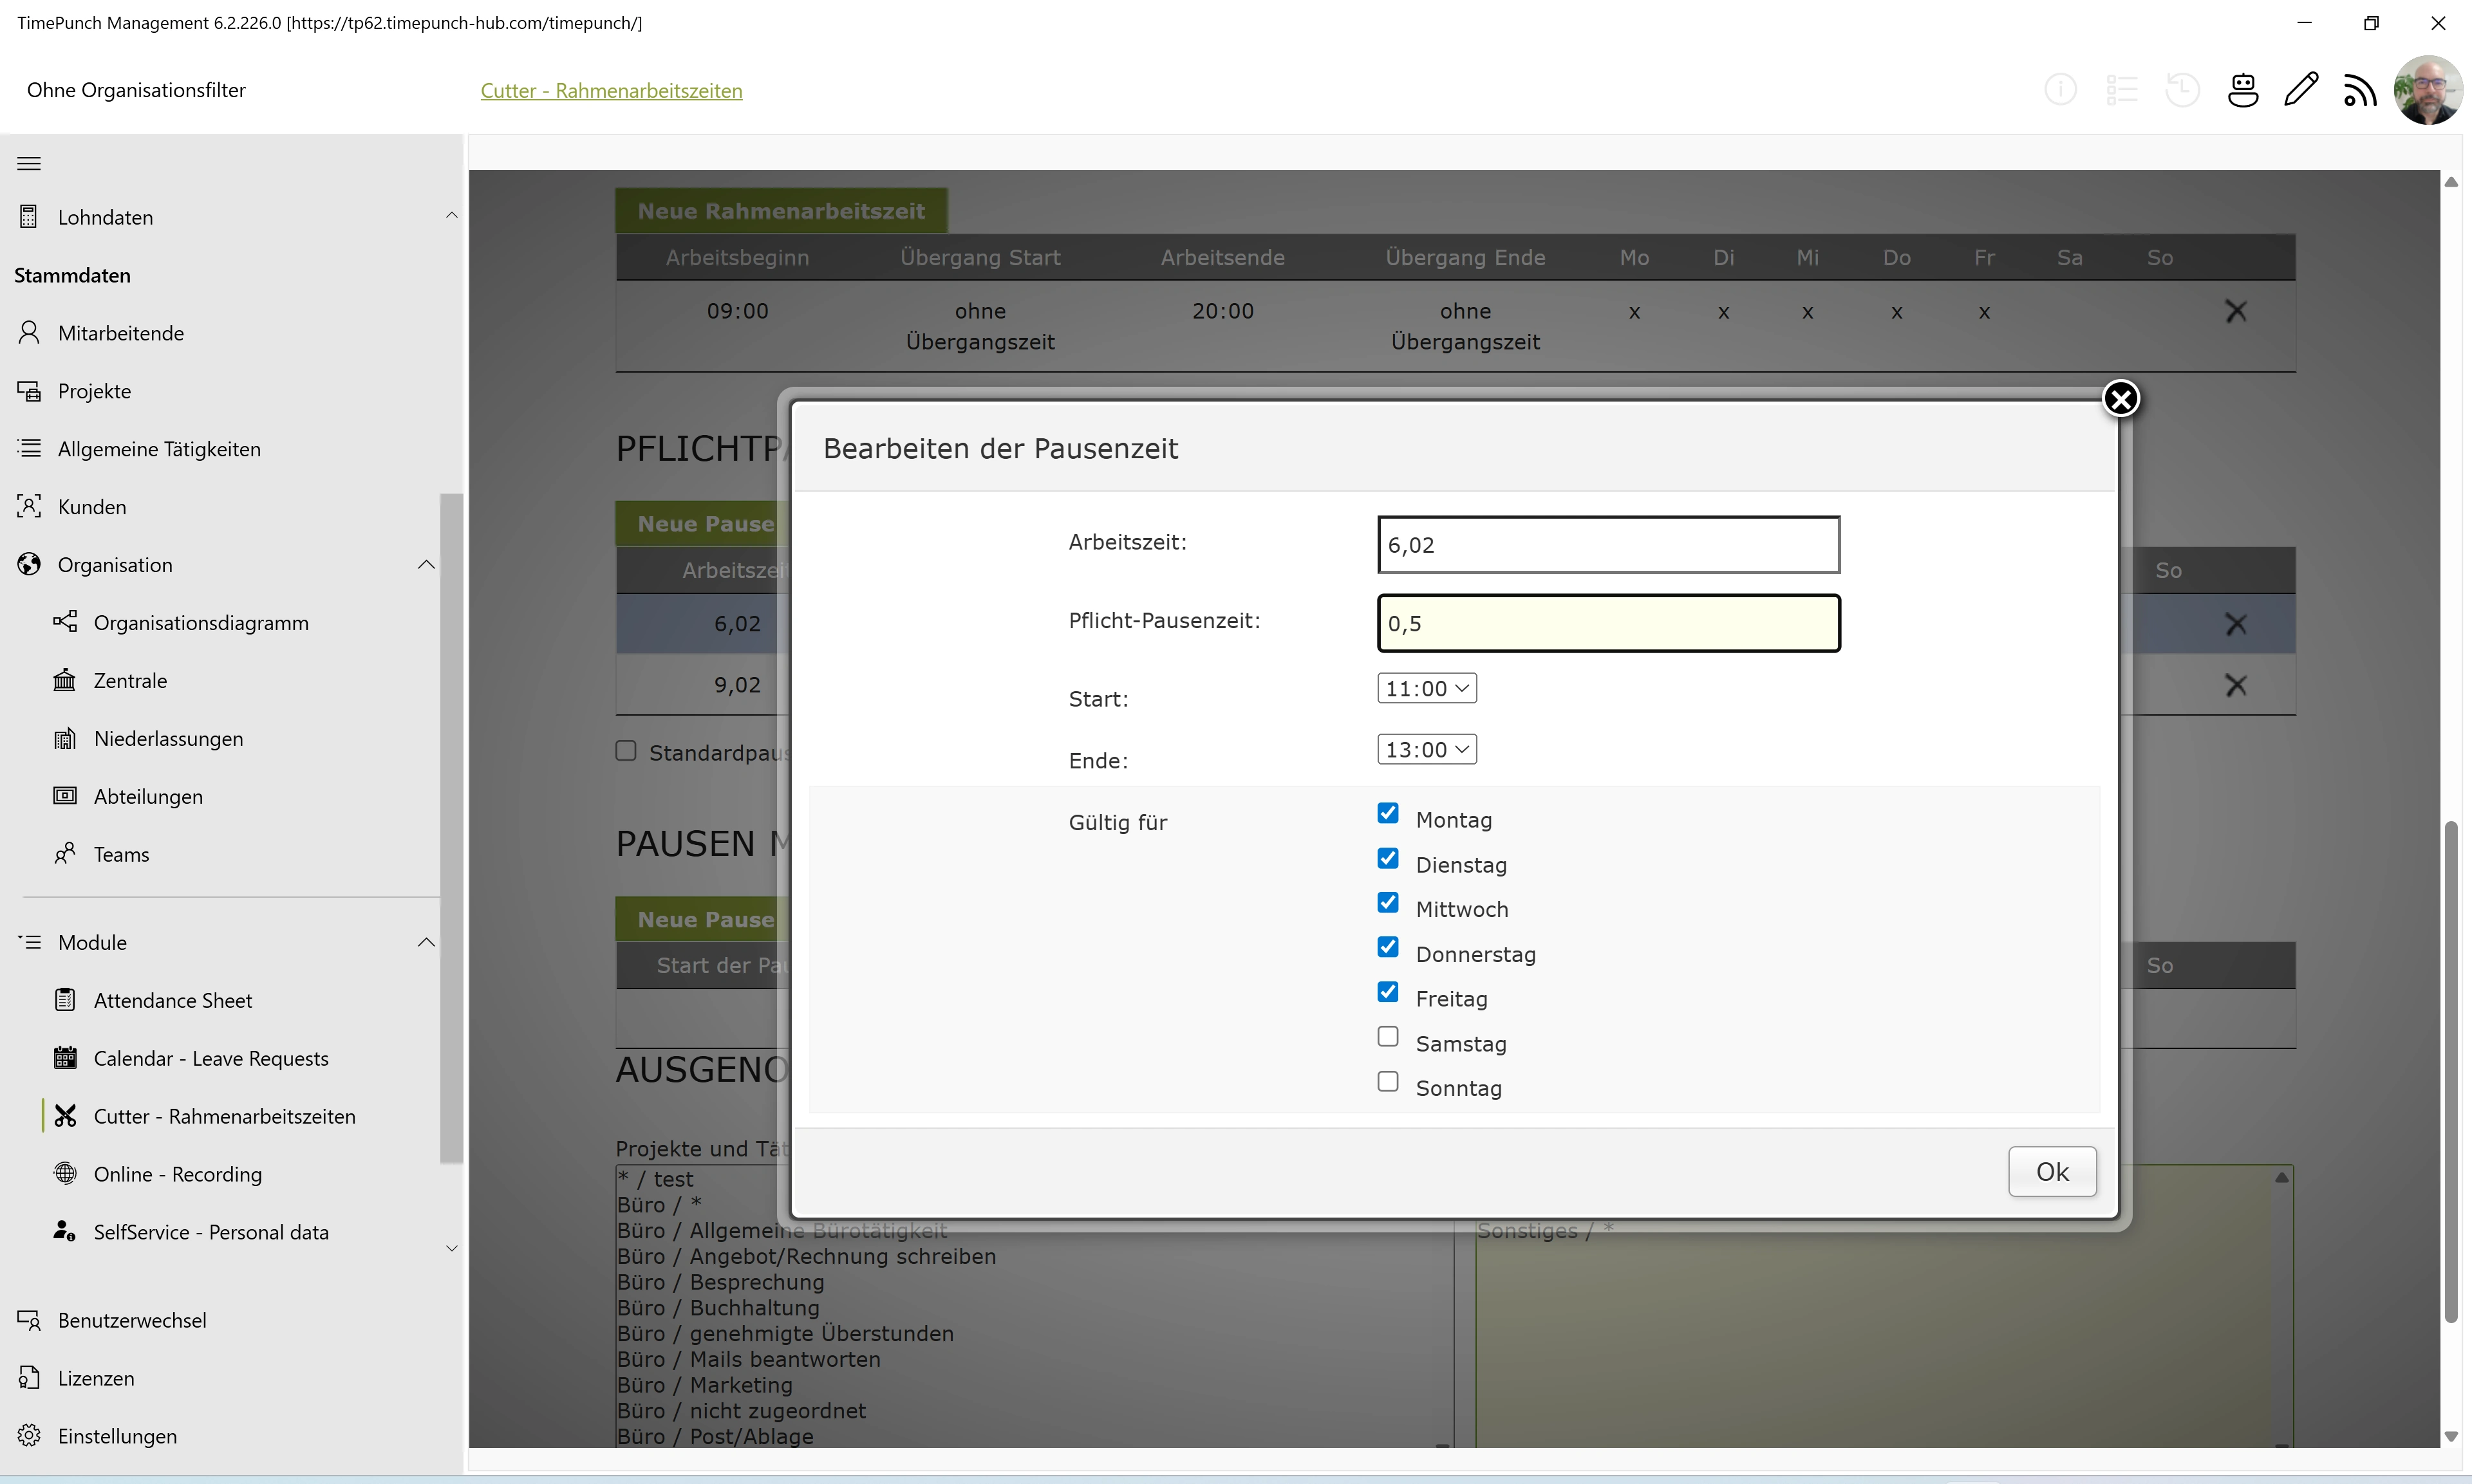Click the Einstellungen gear icon
Image resolution: width=2472 pixels, height=1484 pixels.
click(29, 1436)
